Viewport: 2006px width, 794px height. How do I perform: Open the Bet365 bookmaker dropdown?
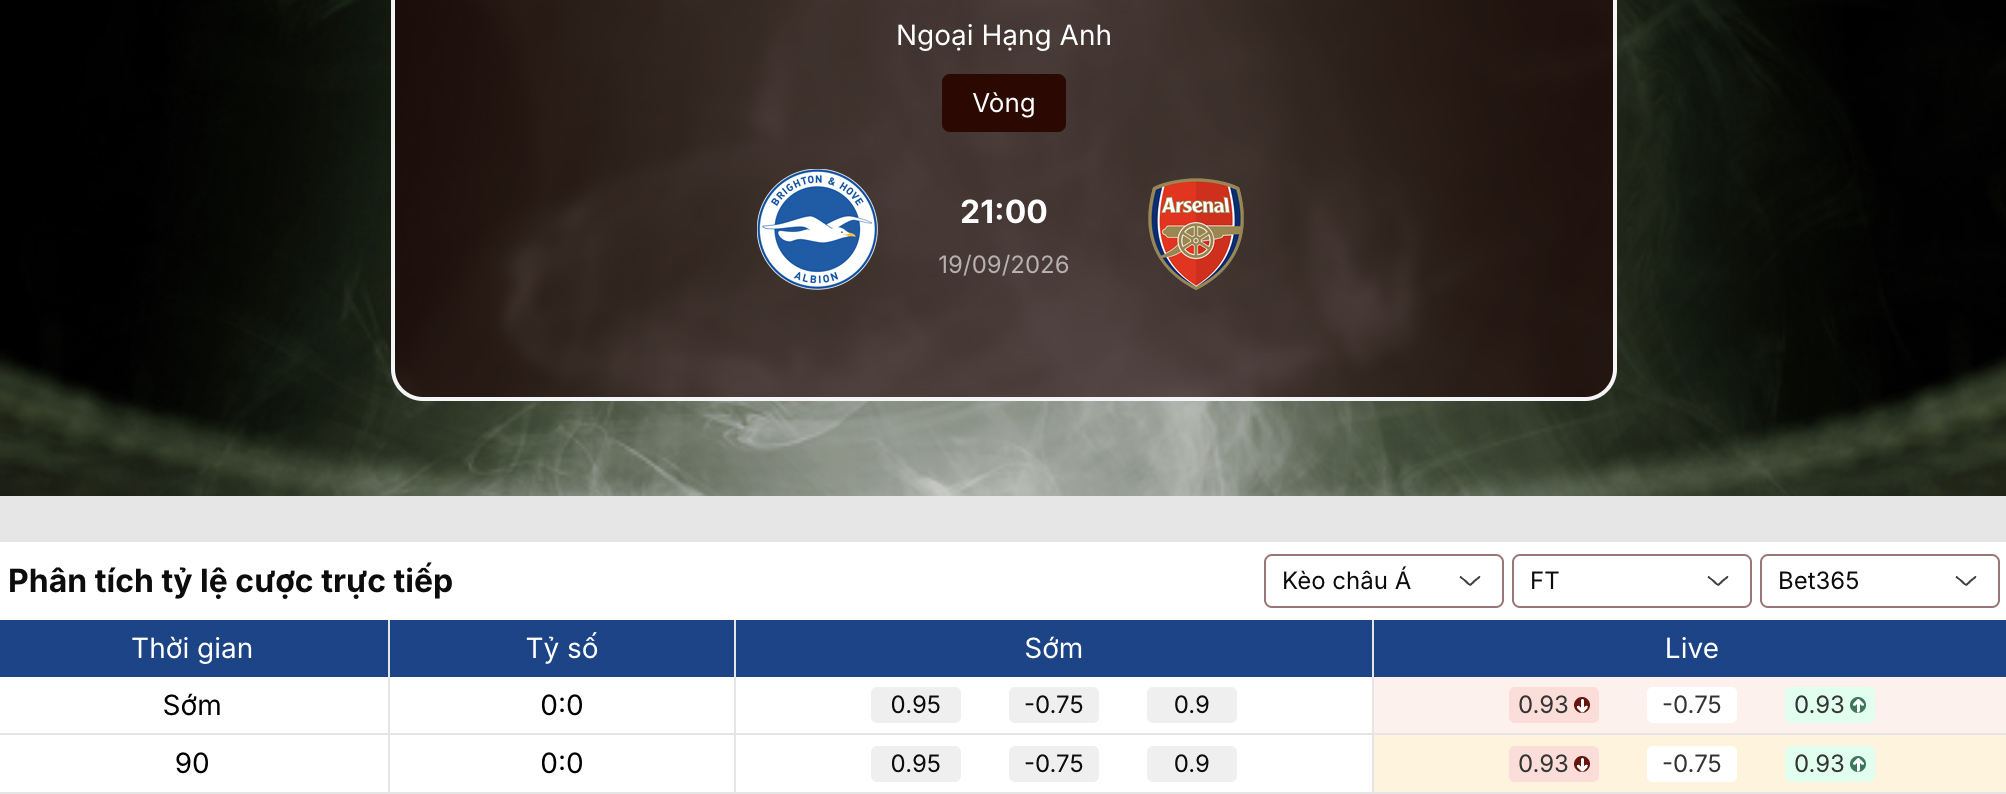click(x=1879, y=581)
